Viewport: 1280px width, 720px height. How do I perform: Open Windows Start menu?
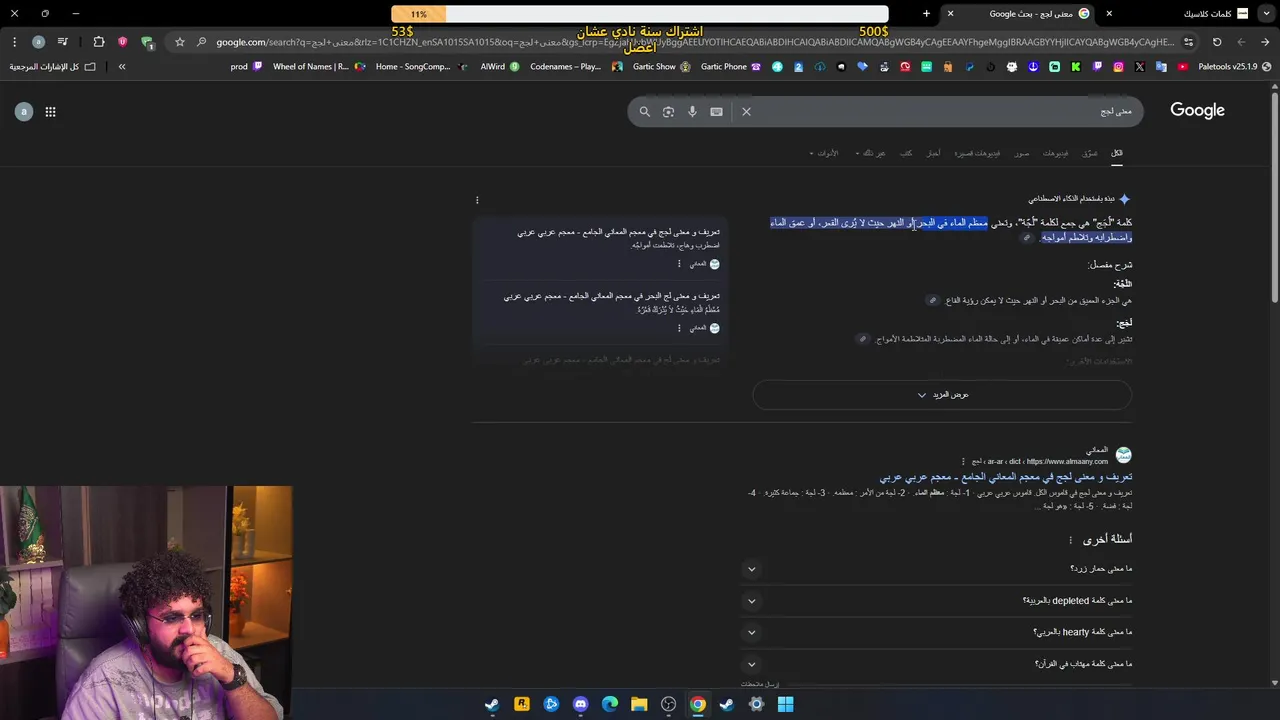pos(786,704)
